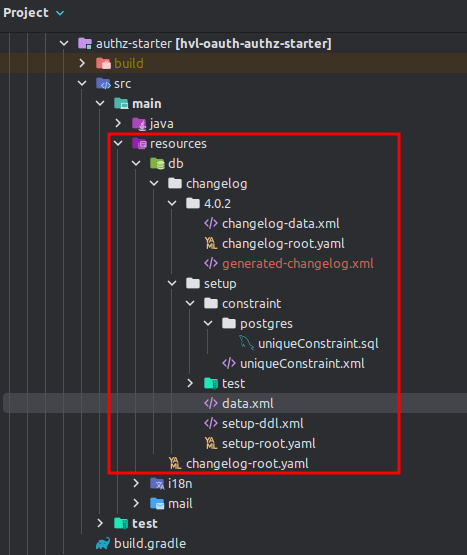Click the i18n translation folder icon
The image size is (467, 555).
(157, 484)
